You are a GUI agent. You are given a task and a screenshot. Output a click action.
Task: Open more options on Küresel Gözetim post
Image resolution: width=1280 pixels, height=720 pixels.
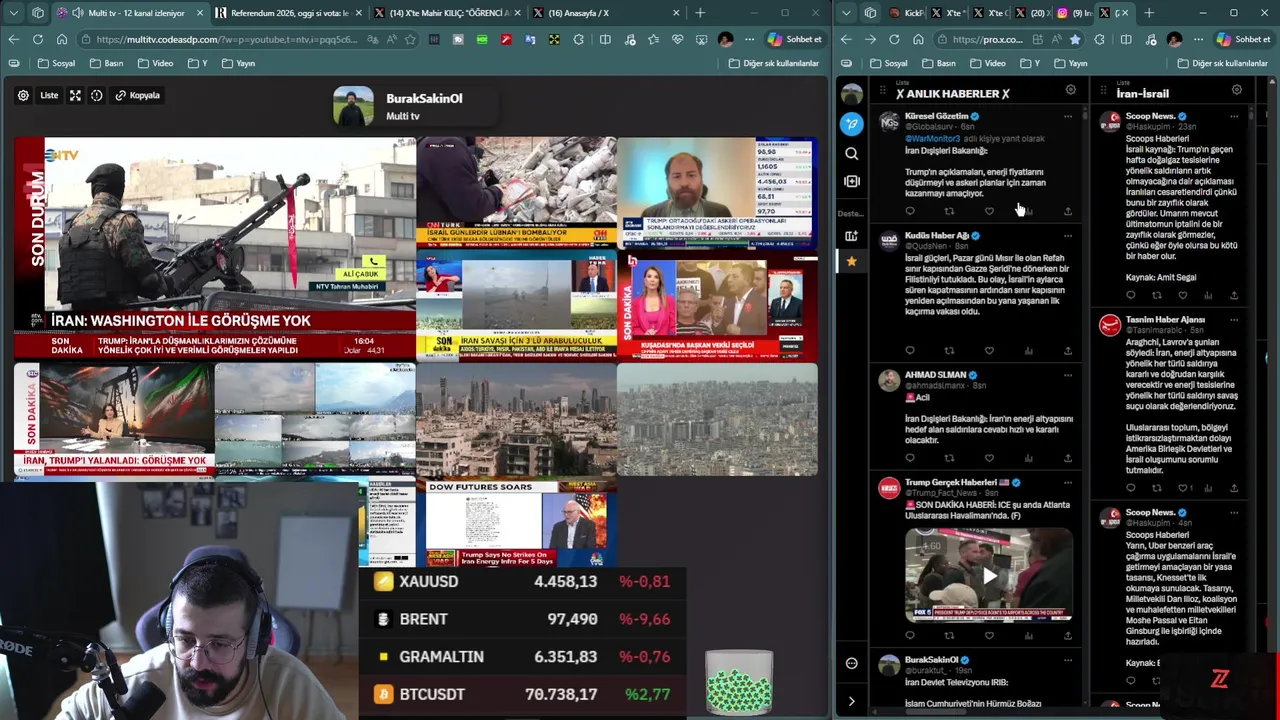pyautogui.click(x=1067, y=117)
